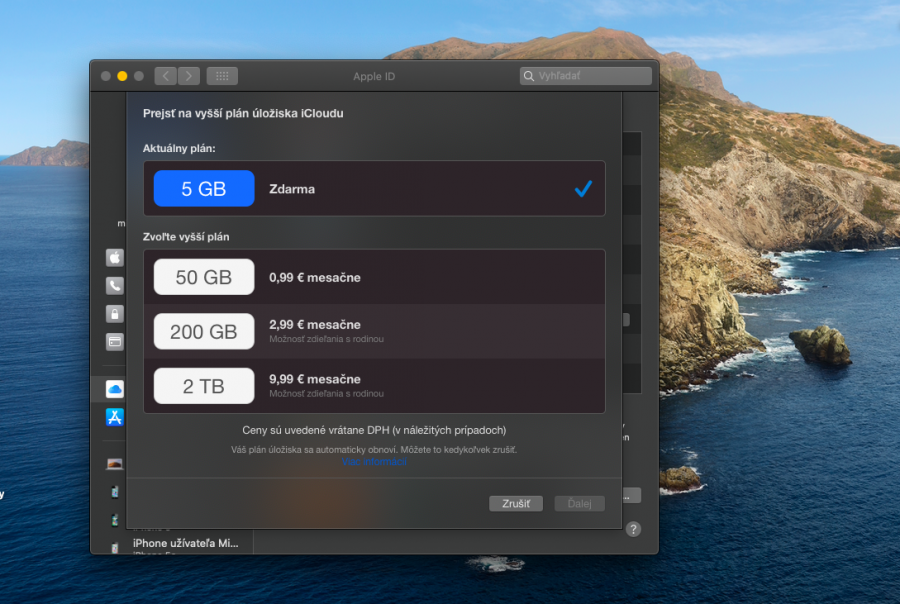Show all preferences grid button
Image resolution: width=900 pixels, height=604 pixels.
[222, 76]
